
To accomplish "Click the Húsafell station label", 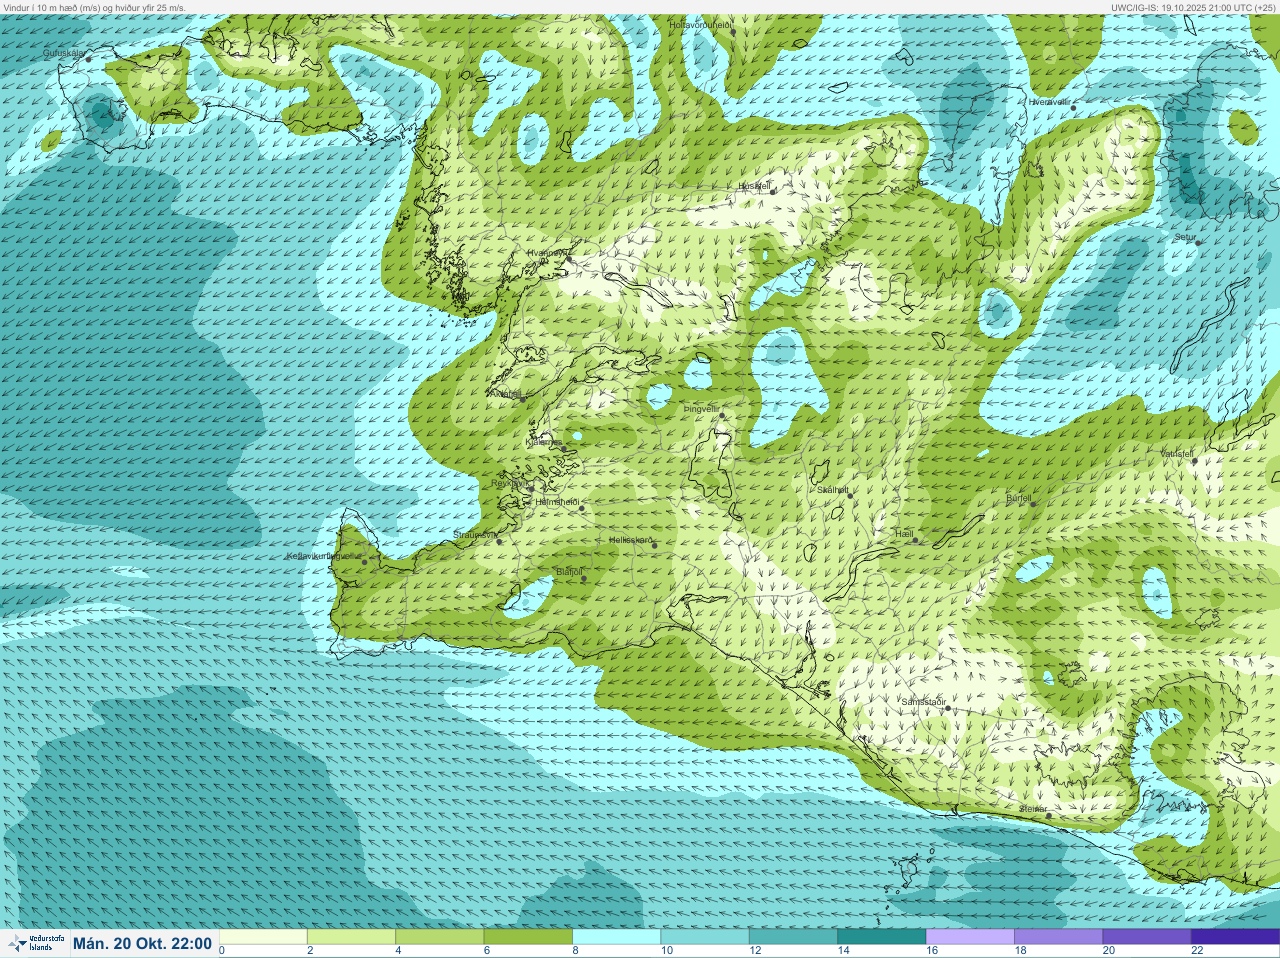I will 754,186.
